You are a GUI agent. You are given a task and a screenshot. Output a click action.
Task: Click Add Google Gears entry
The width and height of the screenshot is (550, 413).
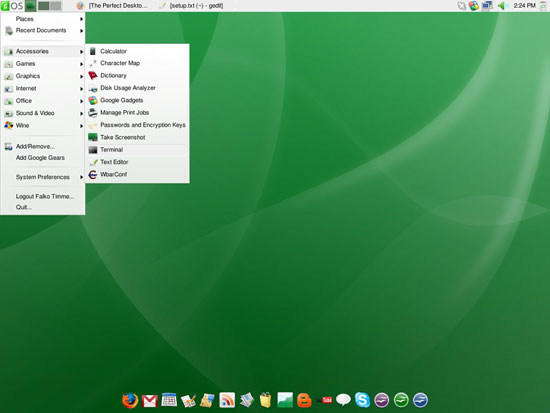click(40, 158)
